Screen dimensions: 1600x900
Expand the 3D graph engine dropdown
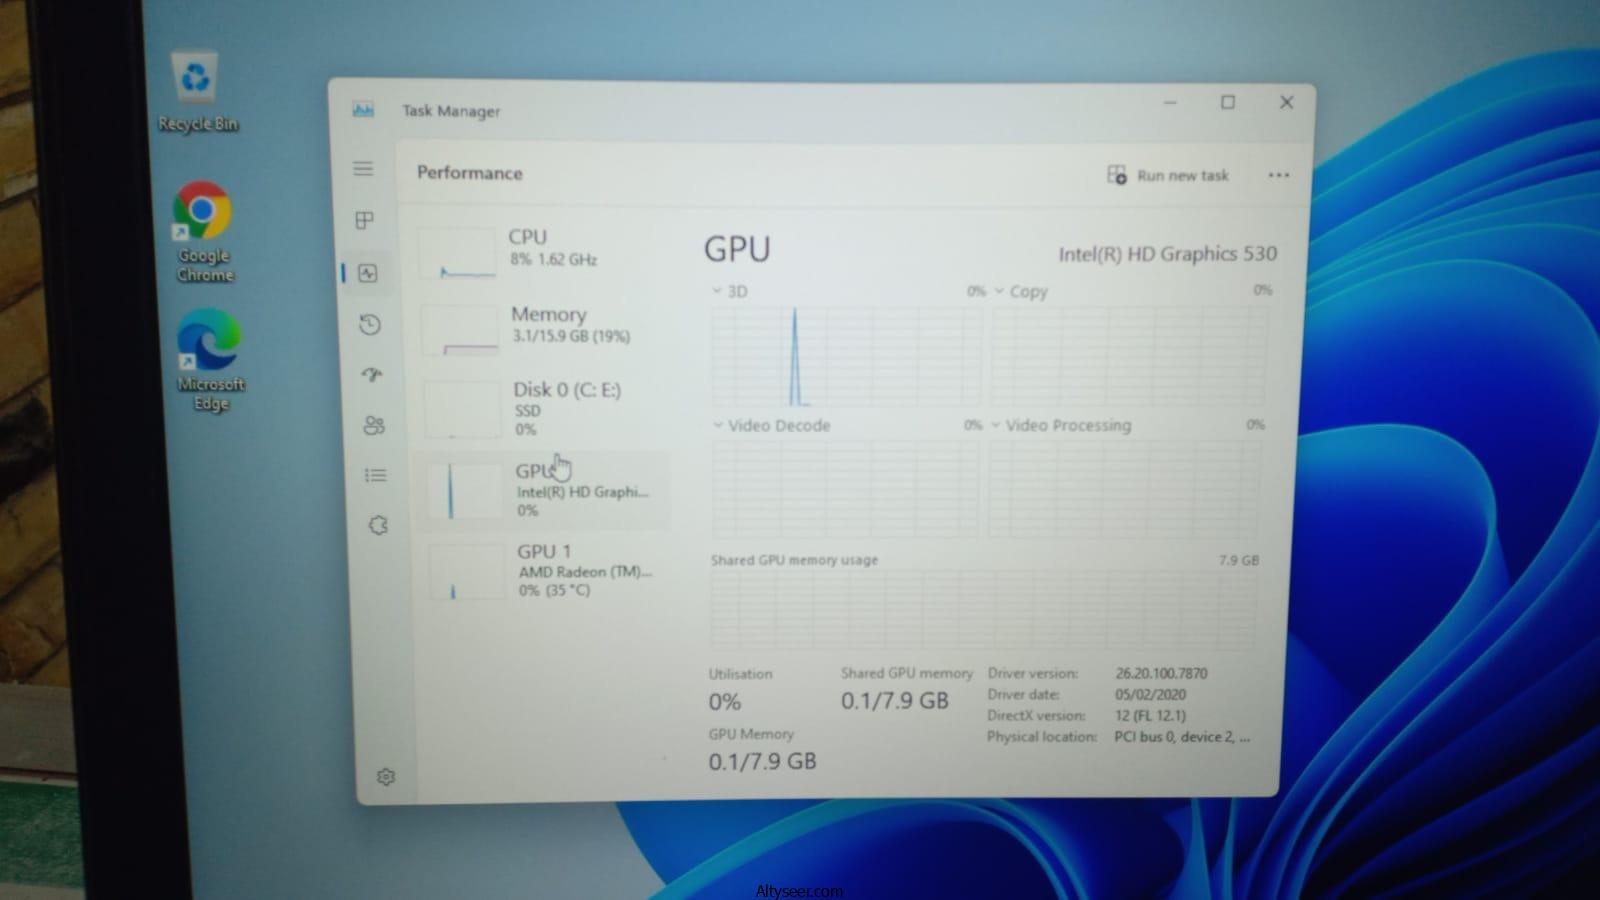[717, 291]
